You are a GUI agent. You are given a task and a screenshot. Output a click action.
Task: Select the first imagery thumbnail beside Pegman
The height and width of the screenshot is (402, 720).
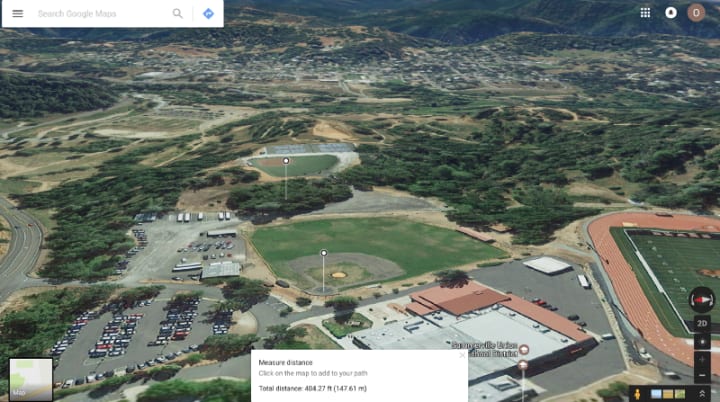point(657,394)
